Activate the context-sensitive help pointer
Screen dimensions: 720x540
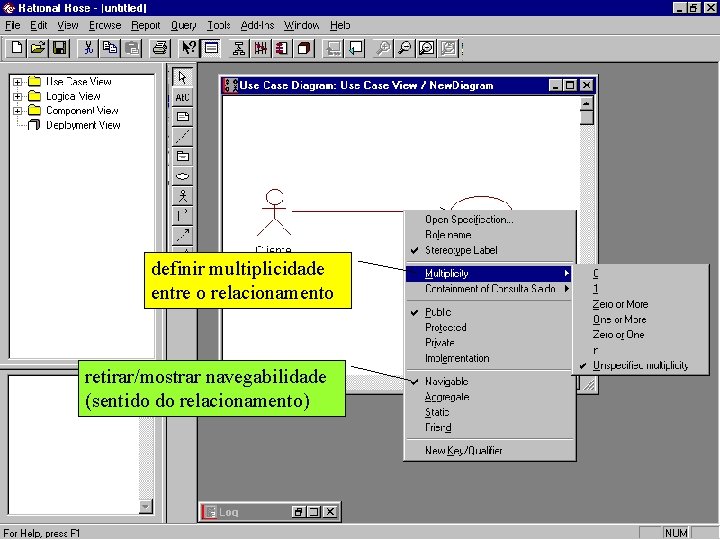point(188,48)
